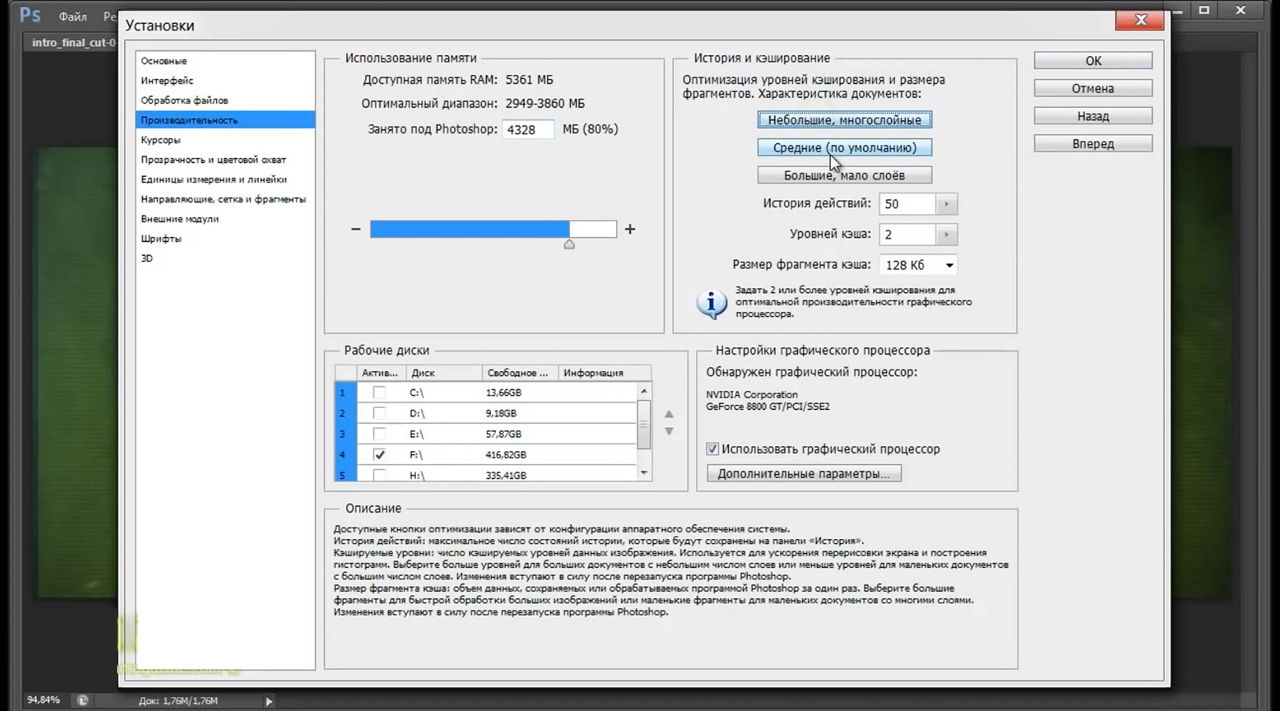Move selected scratch disk up with arrow
Viewport: 1280px width, 711px height.
click(x=669, y=415)
